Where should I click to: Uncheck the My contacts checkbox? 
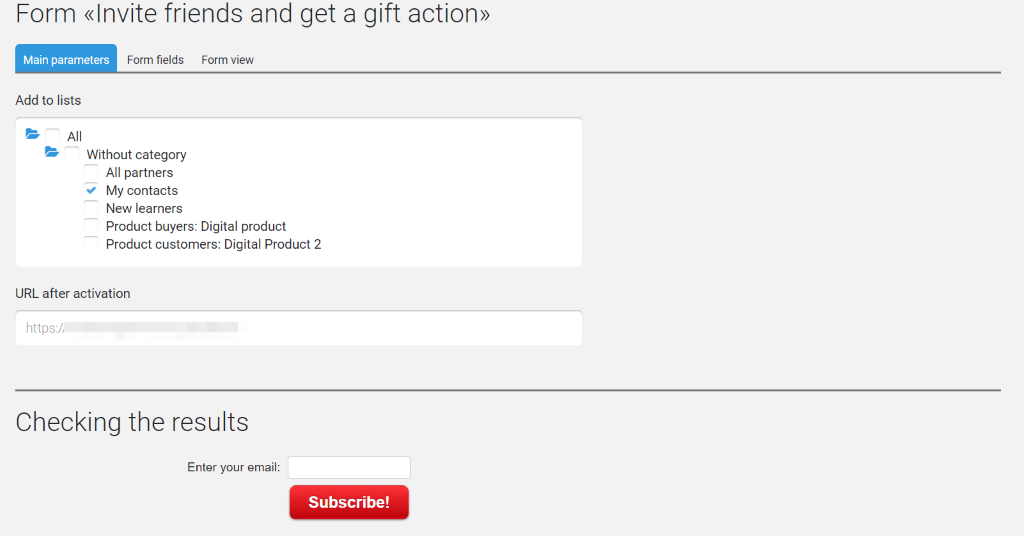click(91, 190)
